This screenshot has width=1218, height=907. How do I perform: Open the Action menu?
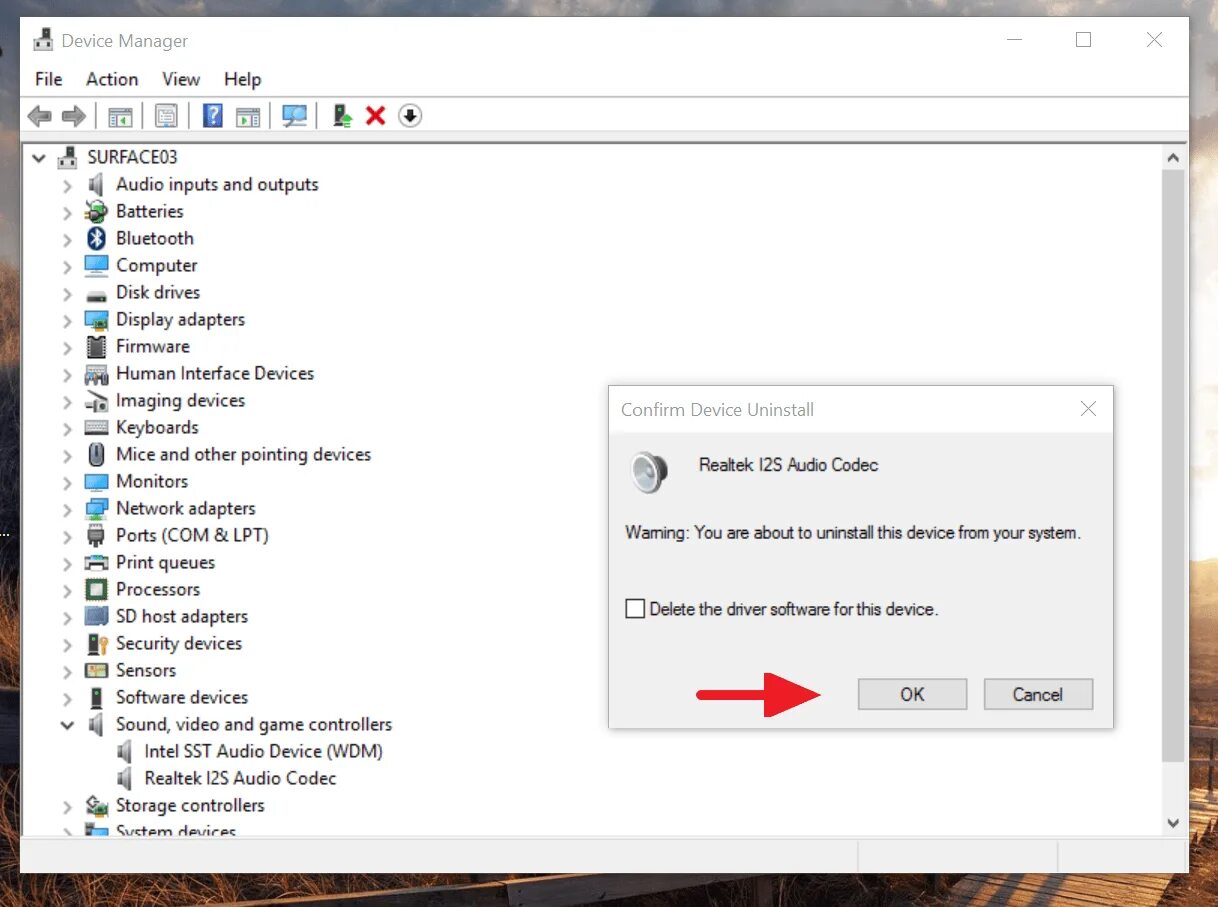tap(112, 79)
